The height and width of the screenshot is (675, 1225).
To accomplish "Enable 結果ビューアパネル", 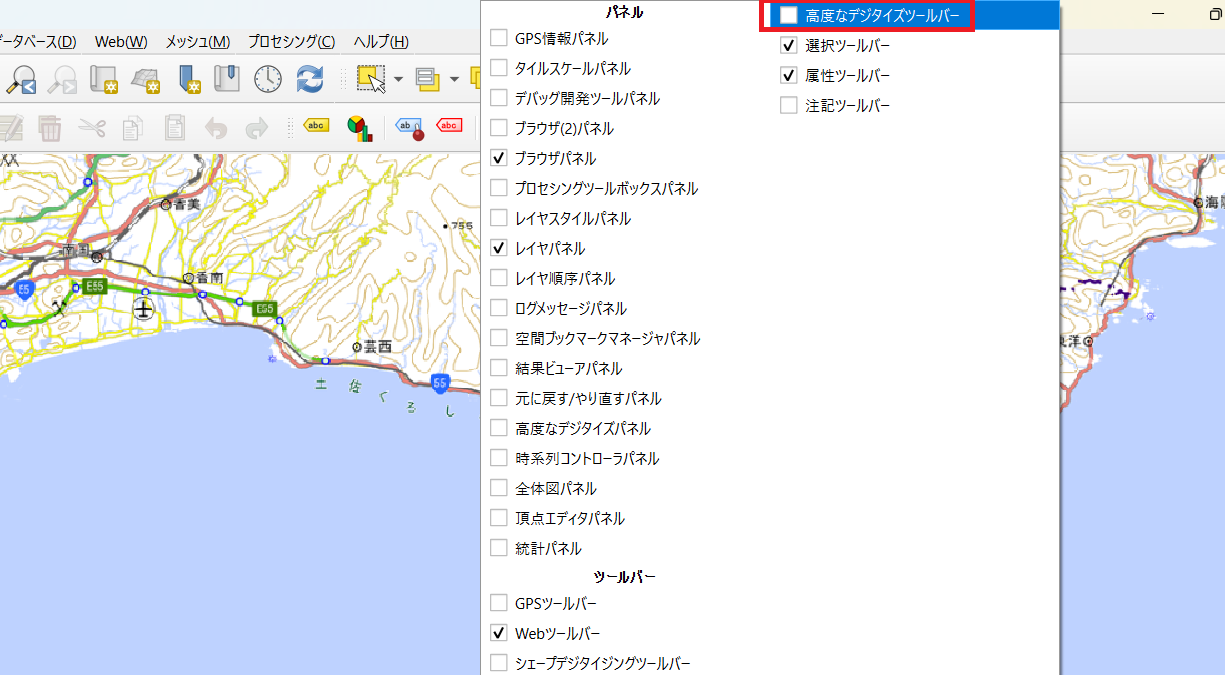I will coord(499,368).
